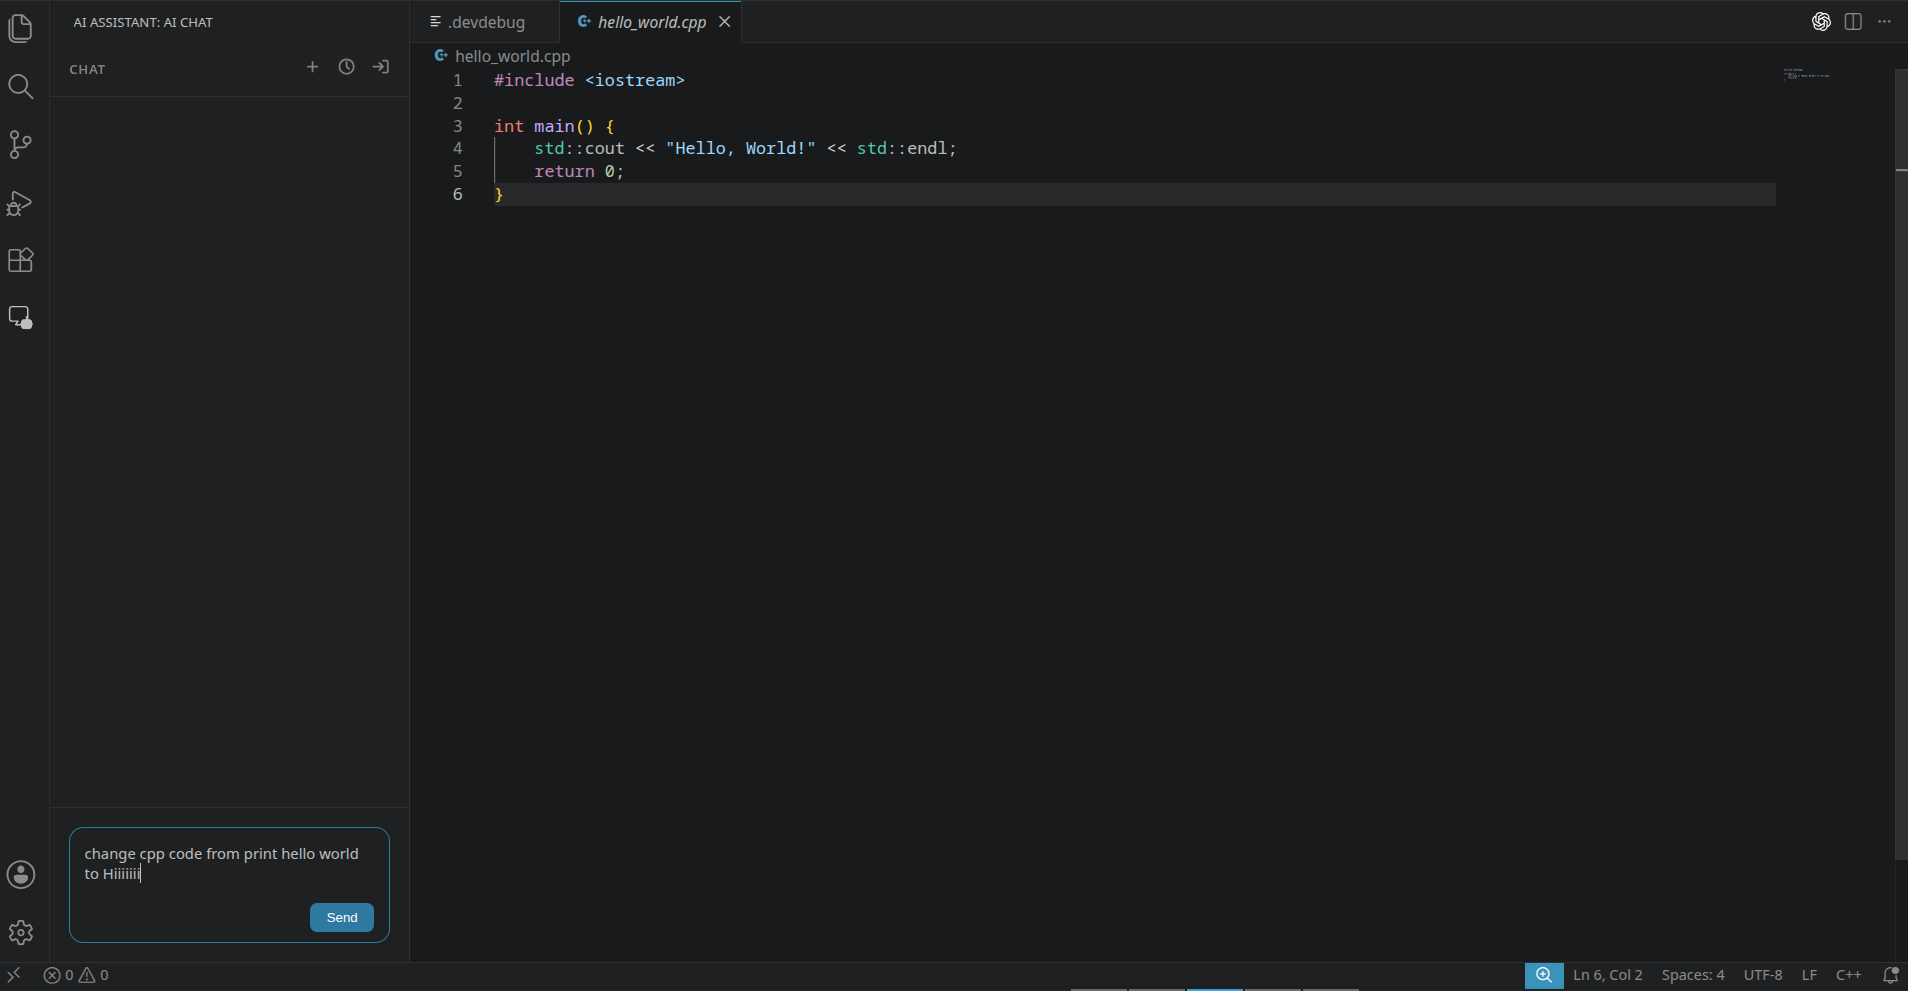1908x991 pixels.
Task: Click the return keyword on line 5
Action: click(564, 171)
